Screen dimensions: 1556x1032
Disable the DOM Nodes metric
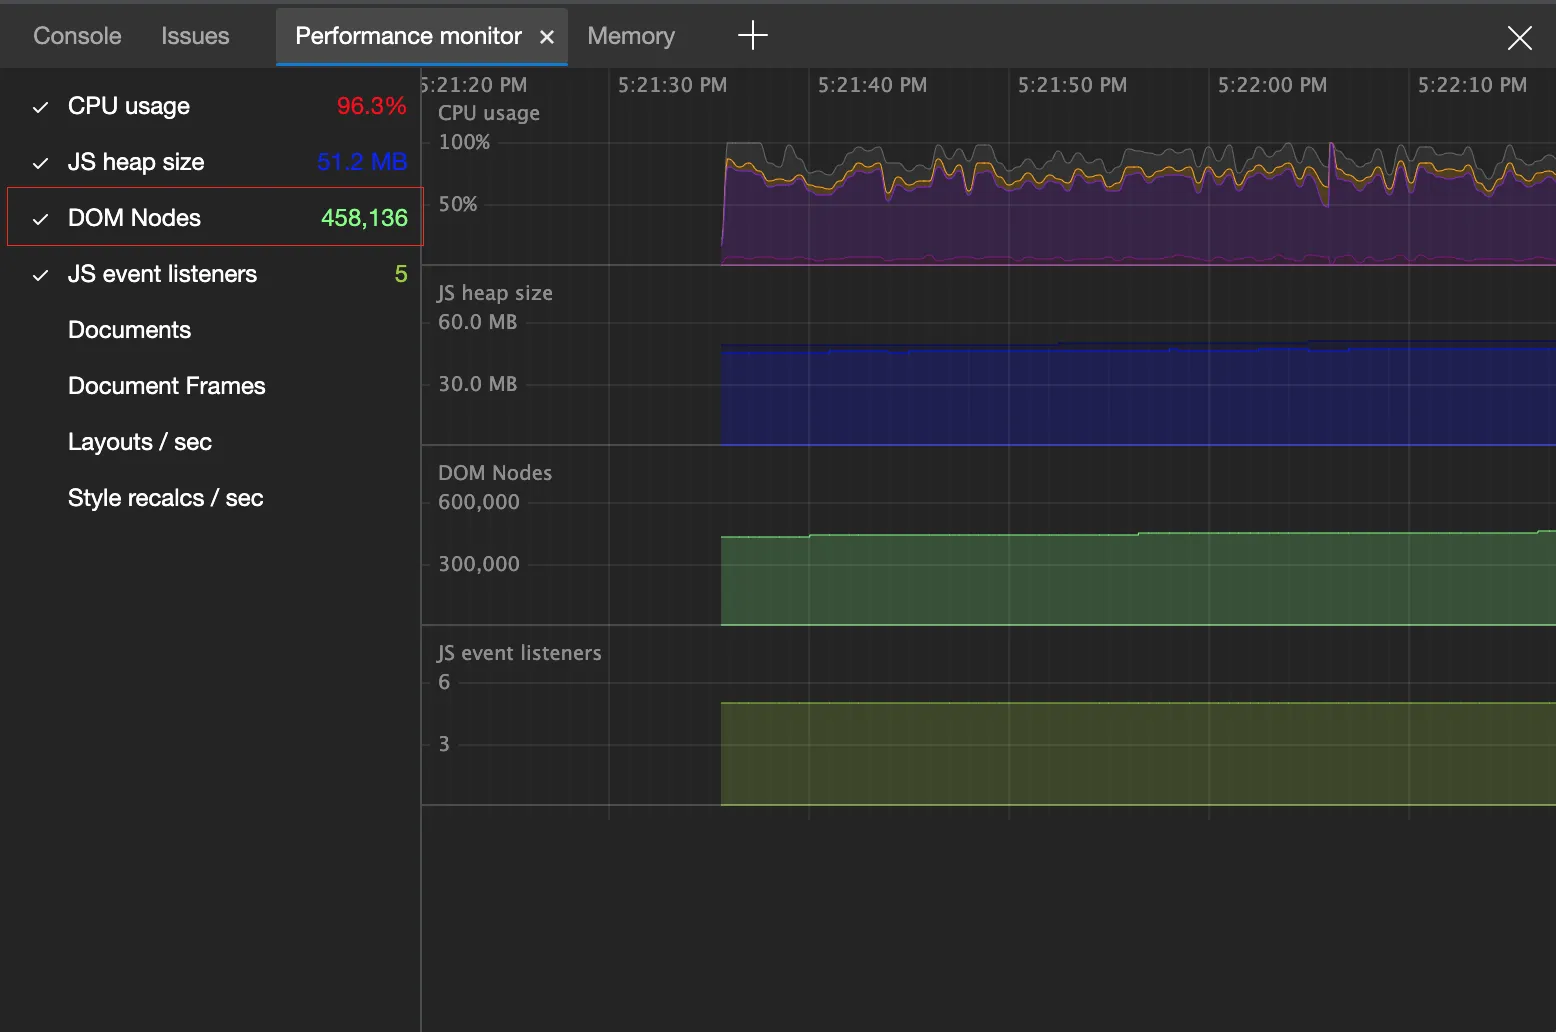(x=134, y=218)
